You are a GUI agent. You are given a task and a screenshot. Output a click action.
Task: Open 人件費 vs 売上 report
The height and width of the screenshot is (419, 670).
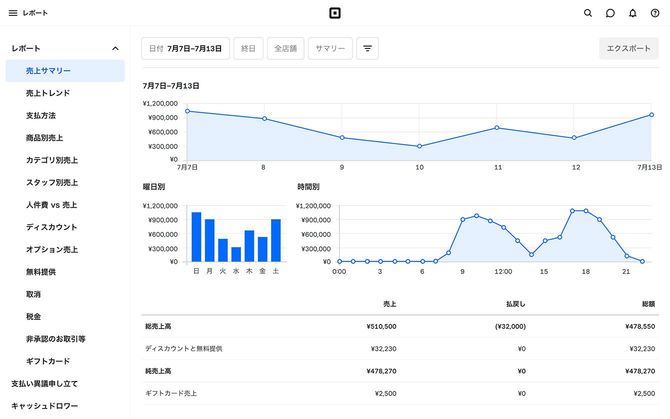click(x=51, y=205)
